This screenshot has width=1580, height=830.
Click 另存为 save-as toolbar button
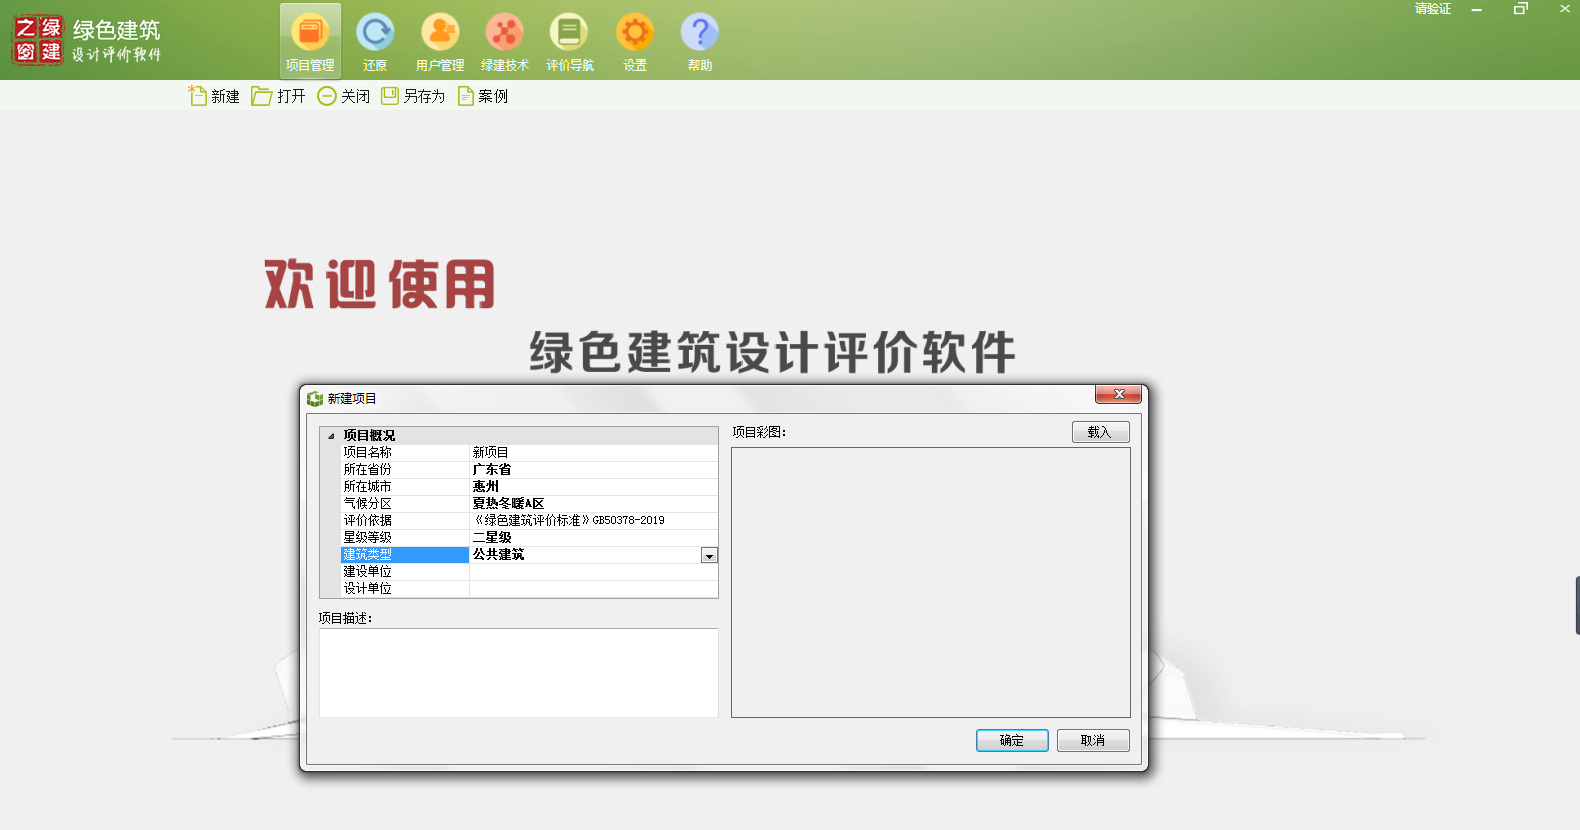click(413, 96)
